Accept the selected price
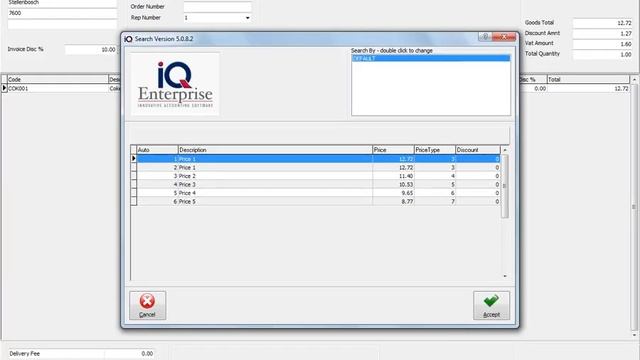Image resolution: width=640 pixels, height=360 pixels. pos(491,305)
